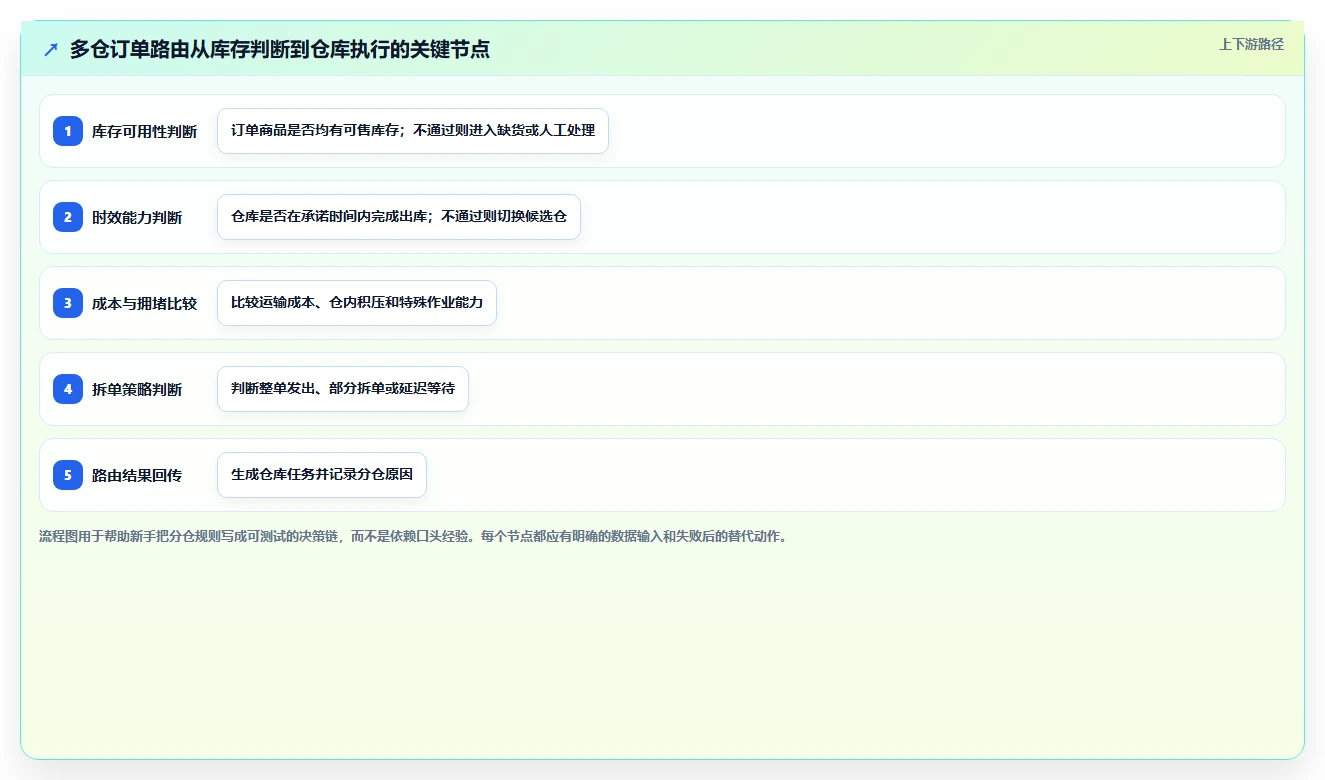Click the title 多仓订单路由从库存判断到仓库执行的关键节点

[280, 49]
